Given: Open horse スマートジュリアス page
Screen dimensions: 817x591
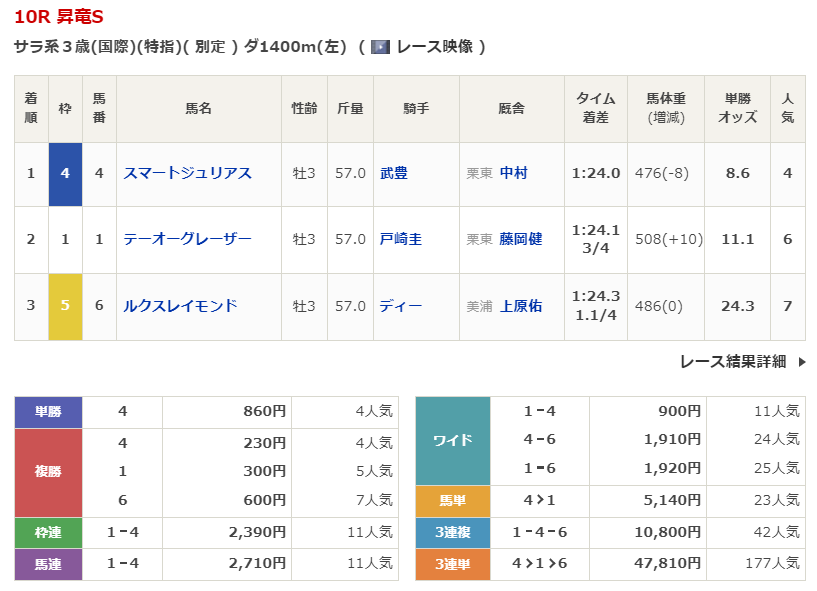Looking at the screenshot, I should coord(187,173).
